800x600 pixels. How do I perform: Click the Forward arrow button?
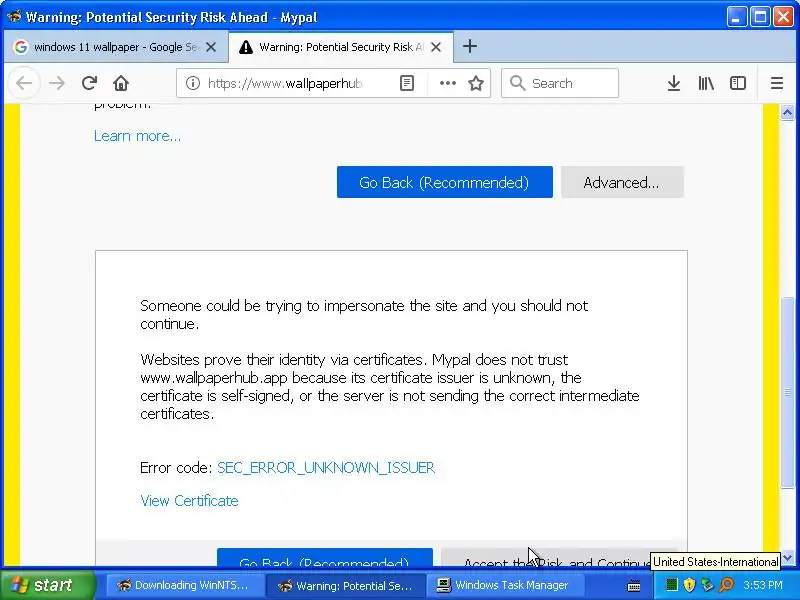tap(57, 83)
